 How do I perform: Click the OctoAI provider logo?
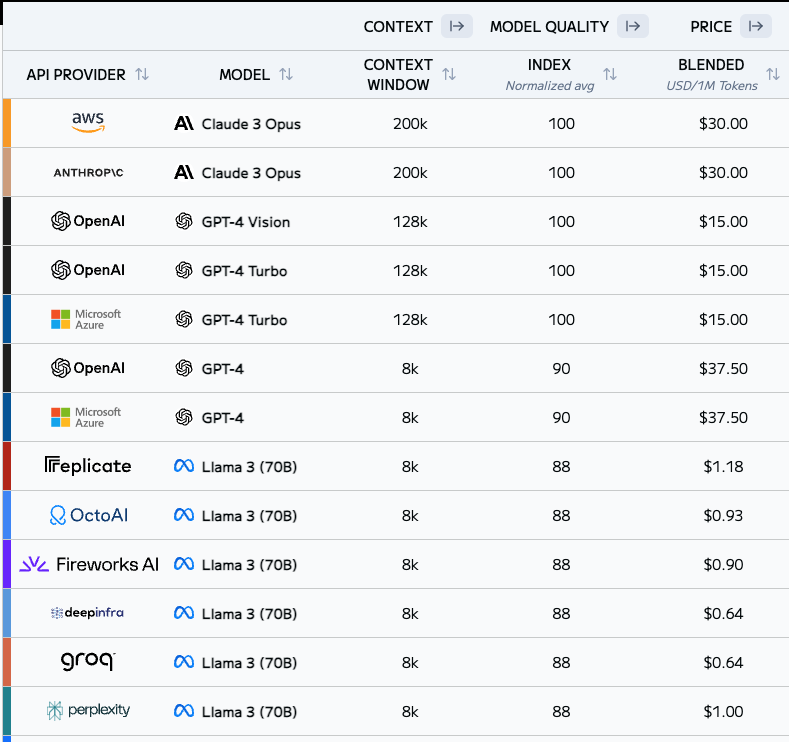(x=89, y=515)
